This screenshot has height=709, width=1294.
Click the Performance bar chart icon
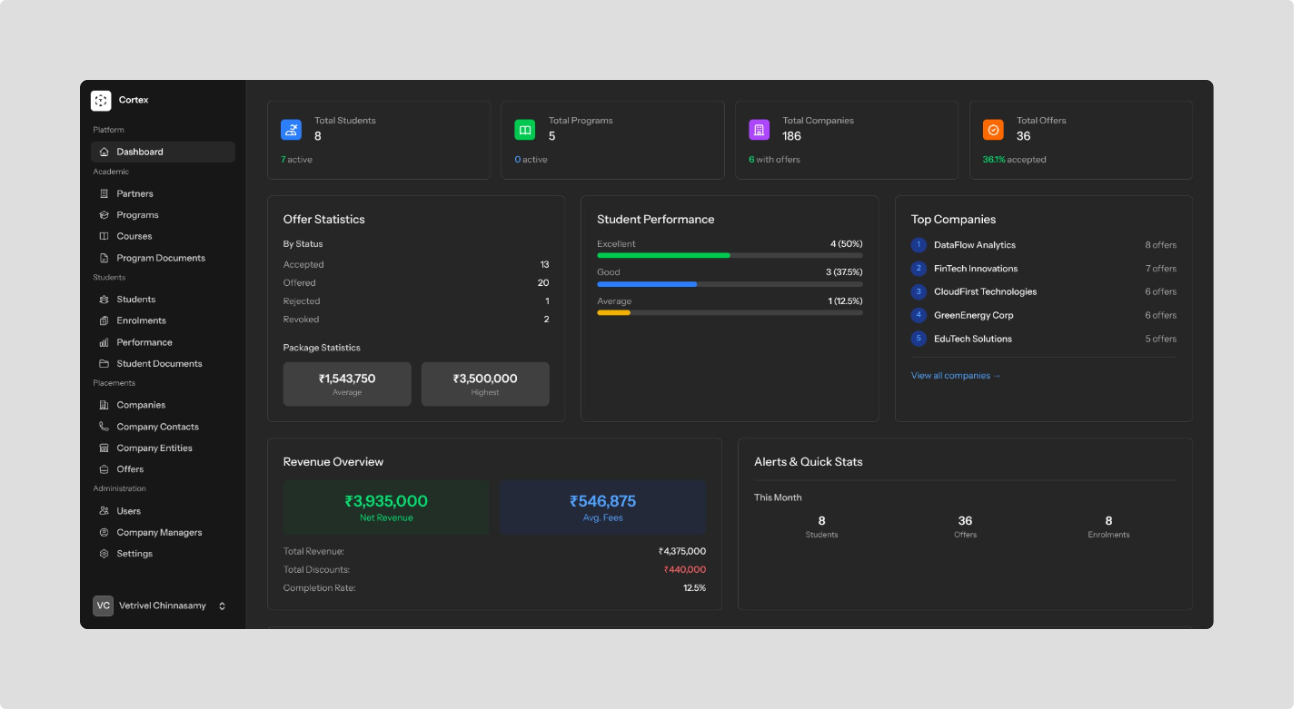tap(104, 342)
